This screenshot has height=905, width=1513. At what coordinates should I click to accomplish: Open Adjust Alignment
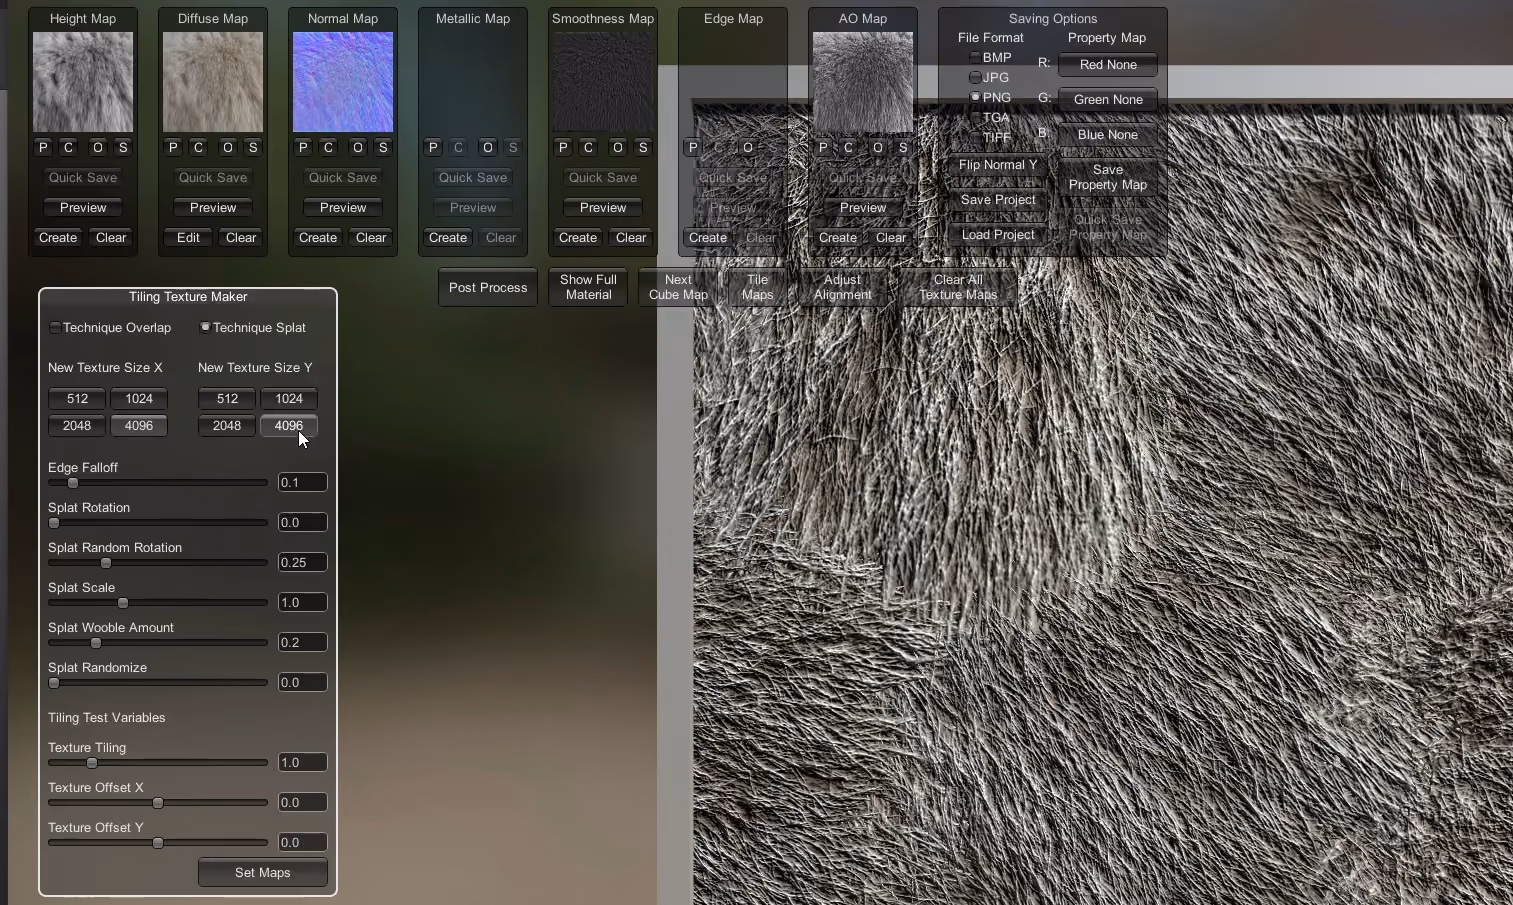[843, 287]
